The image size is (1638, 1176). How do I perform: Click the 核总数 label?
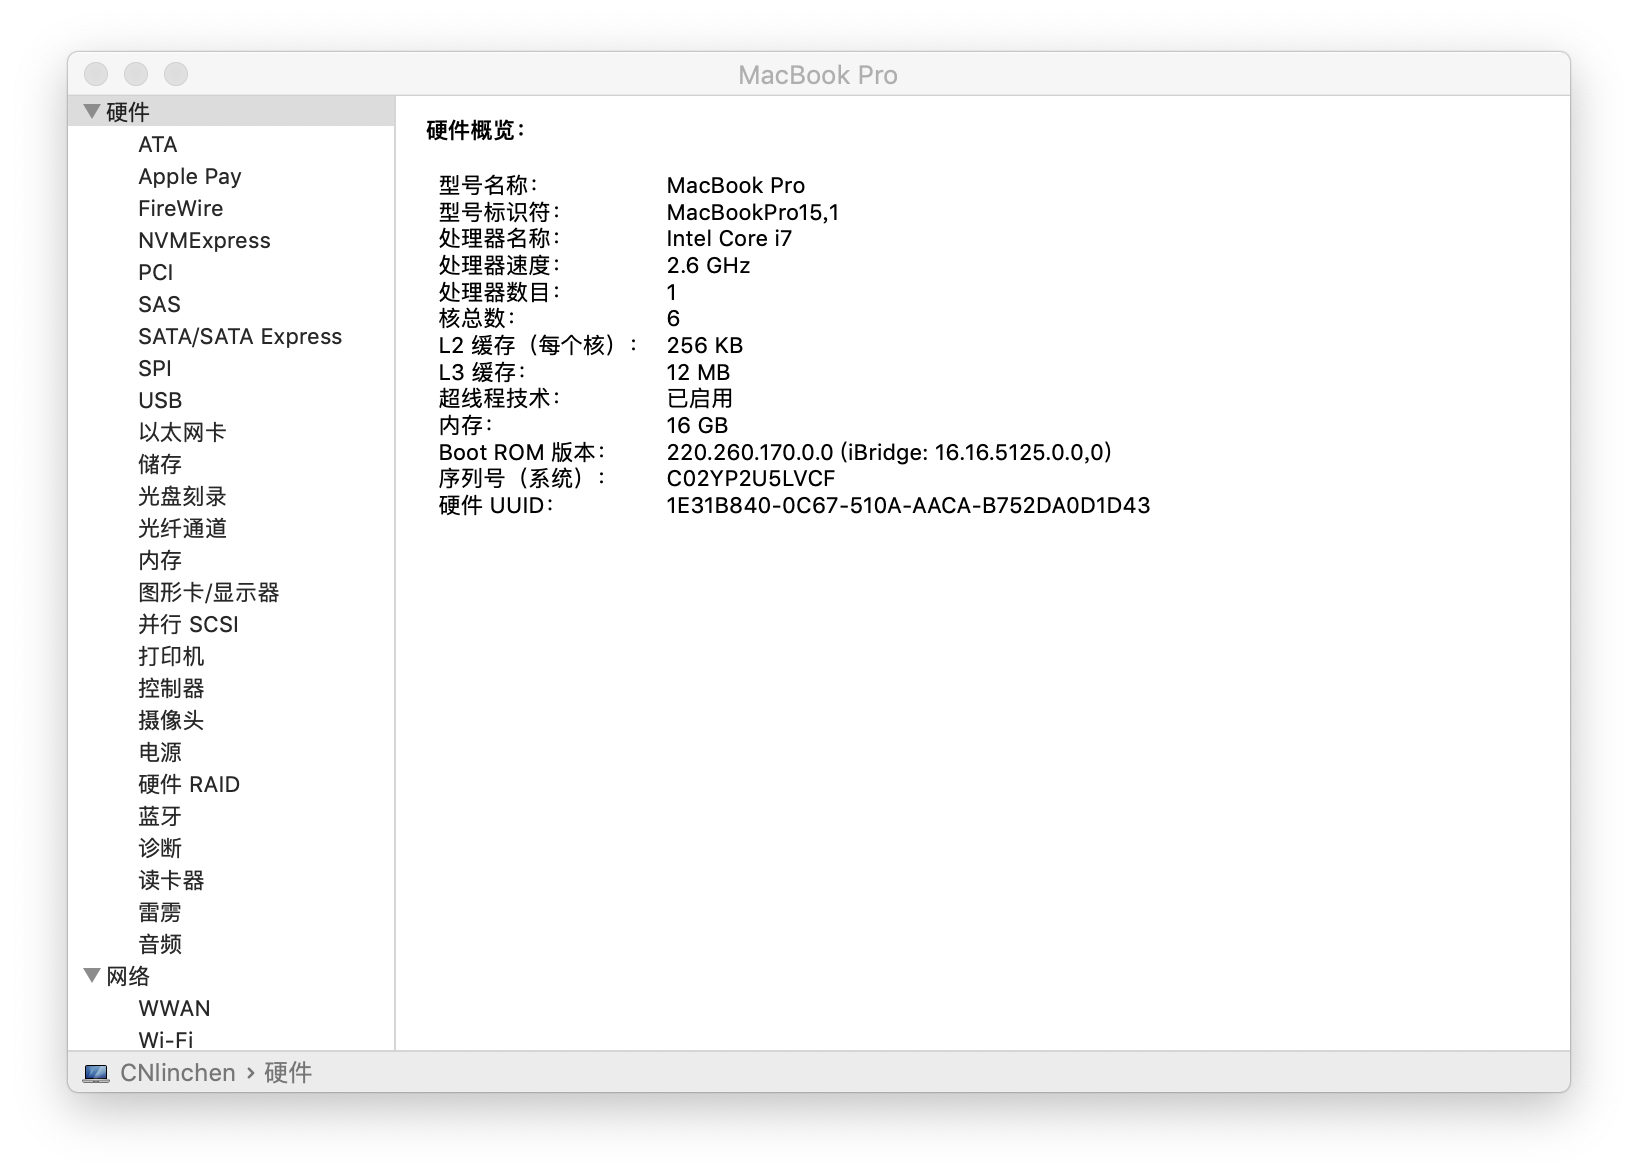coord(477,318)
